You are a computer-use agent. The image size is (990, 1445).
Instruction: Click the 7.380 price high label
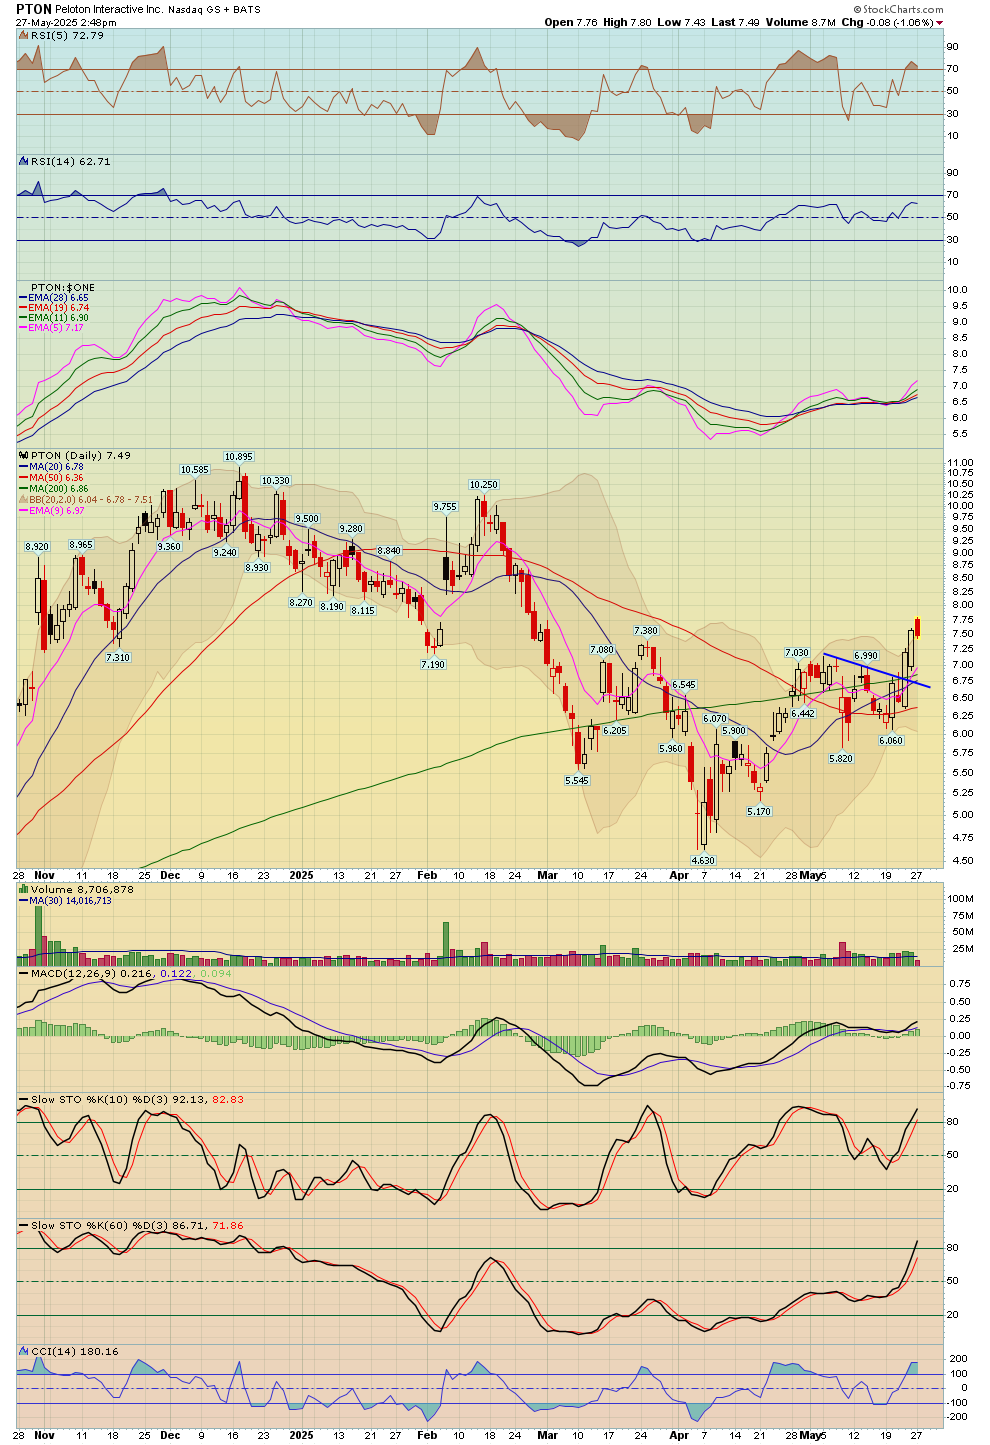click(x=647, y=630)
